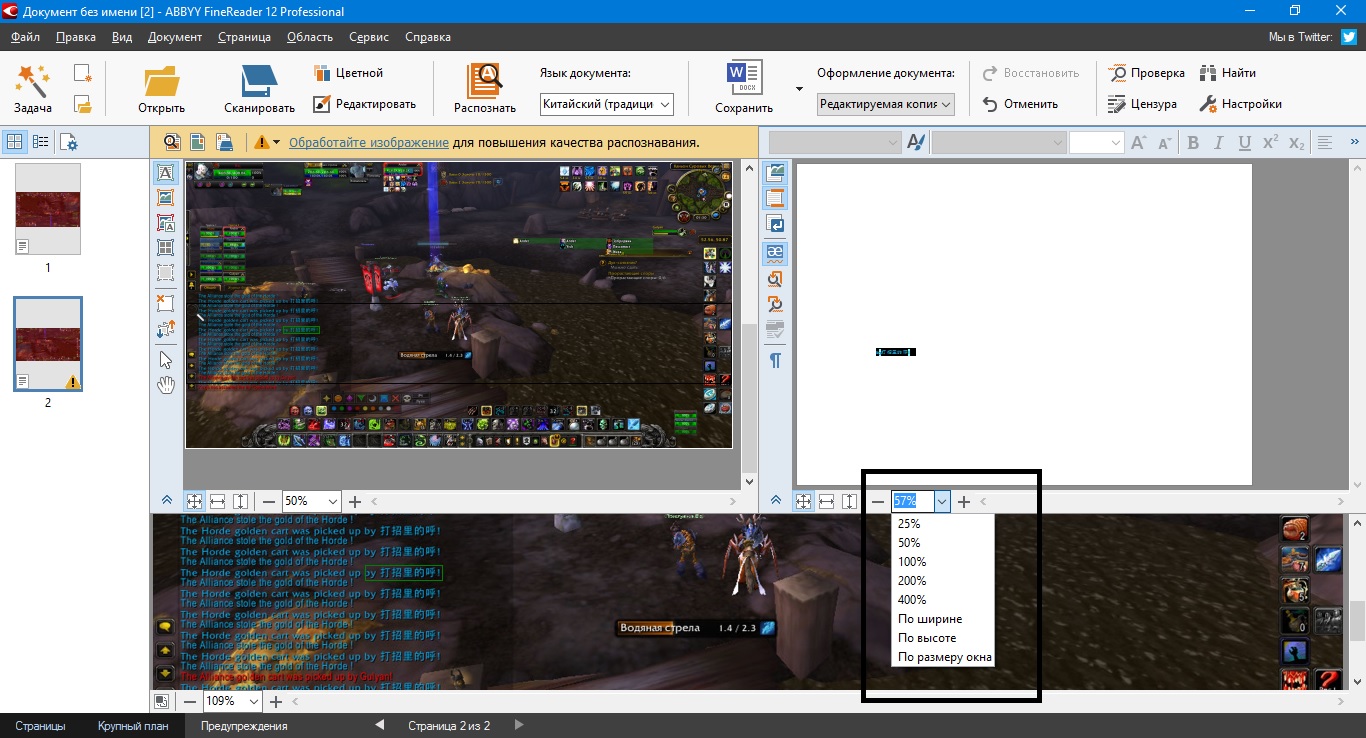Choose 200% from the zoom list

tap(912, 581)
